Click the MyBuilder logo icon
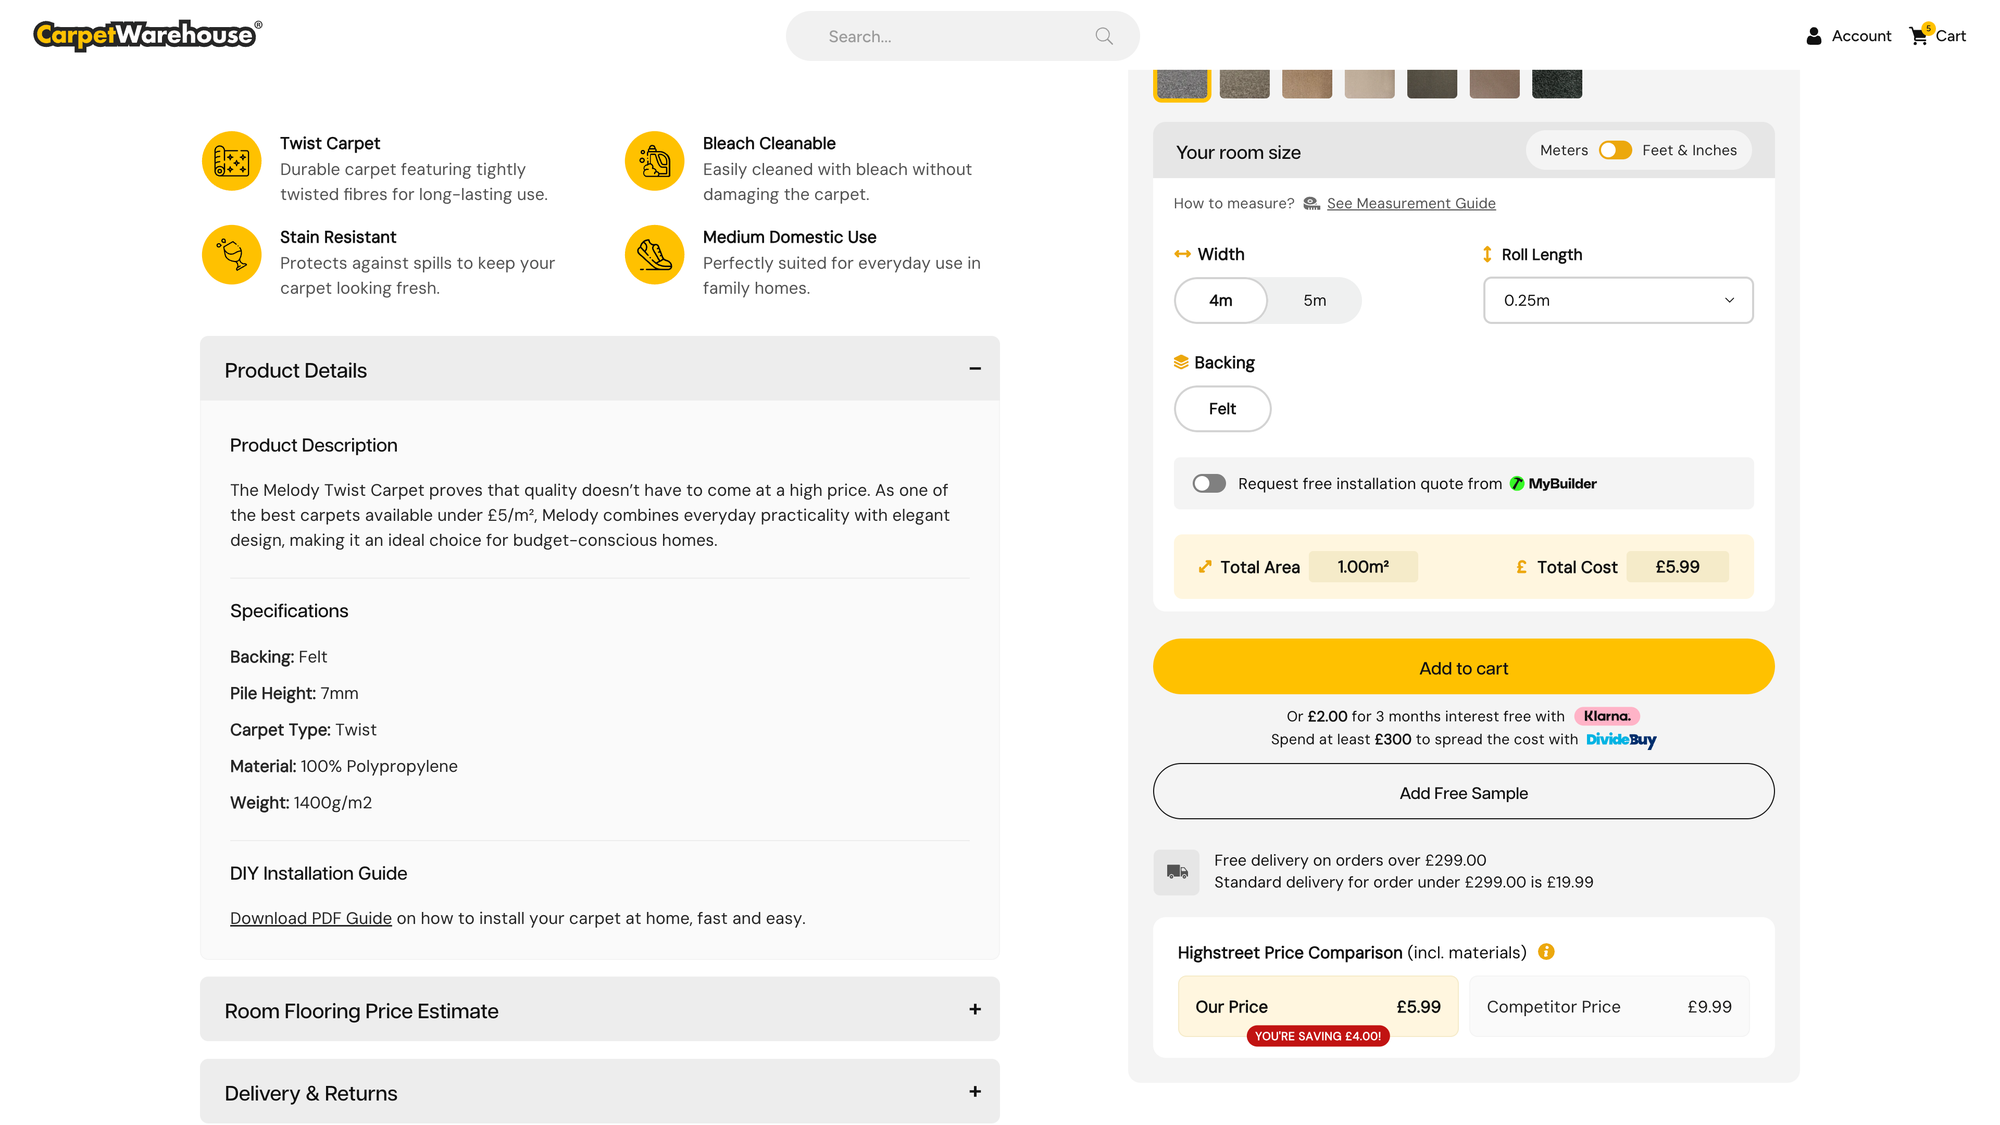 [x=1517, y=484]
